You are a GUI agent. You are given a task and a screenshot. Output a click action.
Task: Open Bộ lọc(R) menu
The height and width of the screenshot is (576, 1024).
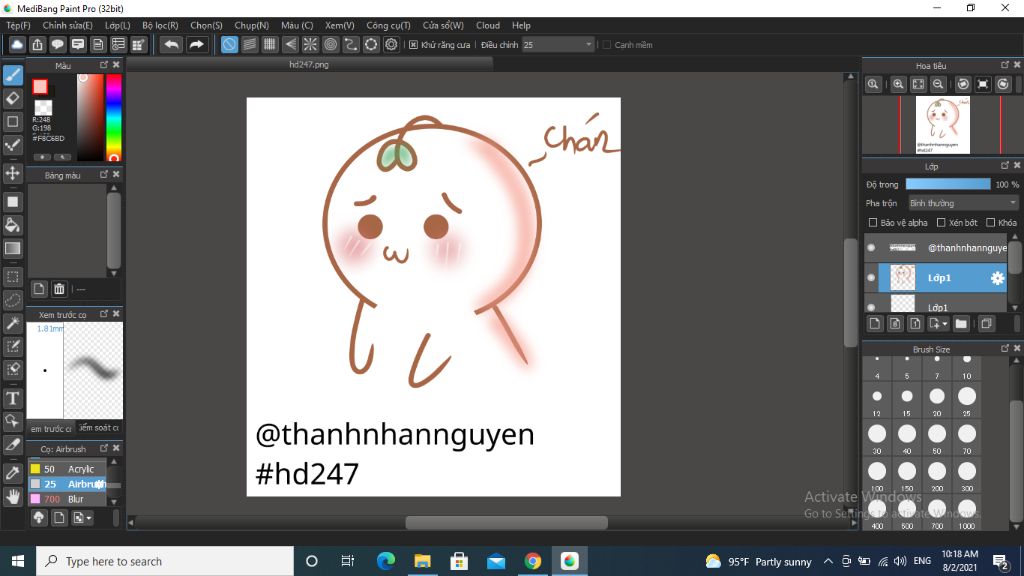(x=160, y=25)
